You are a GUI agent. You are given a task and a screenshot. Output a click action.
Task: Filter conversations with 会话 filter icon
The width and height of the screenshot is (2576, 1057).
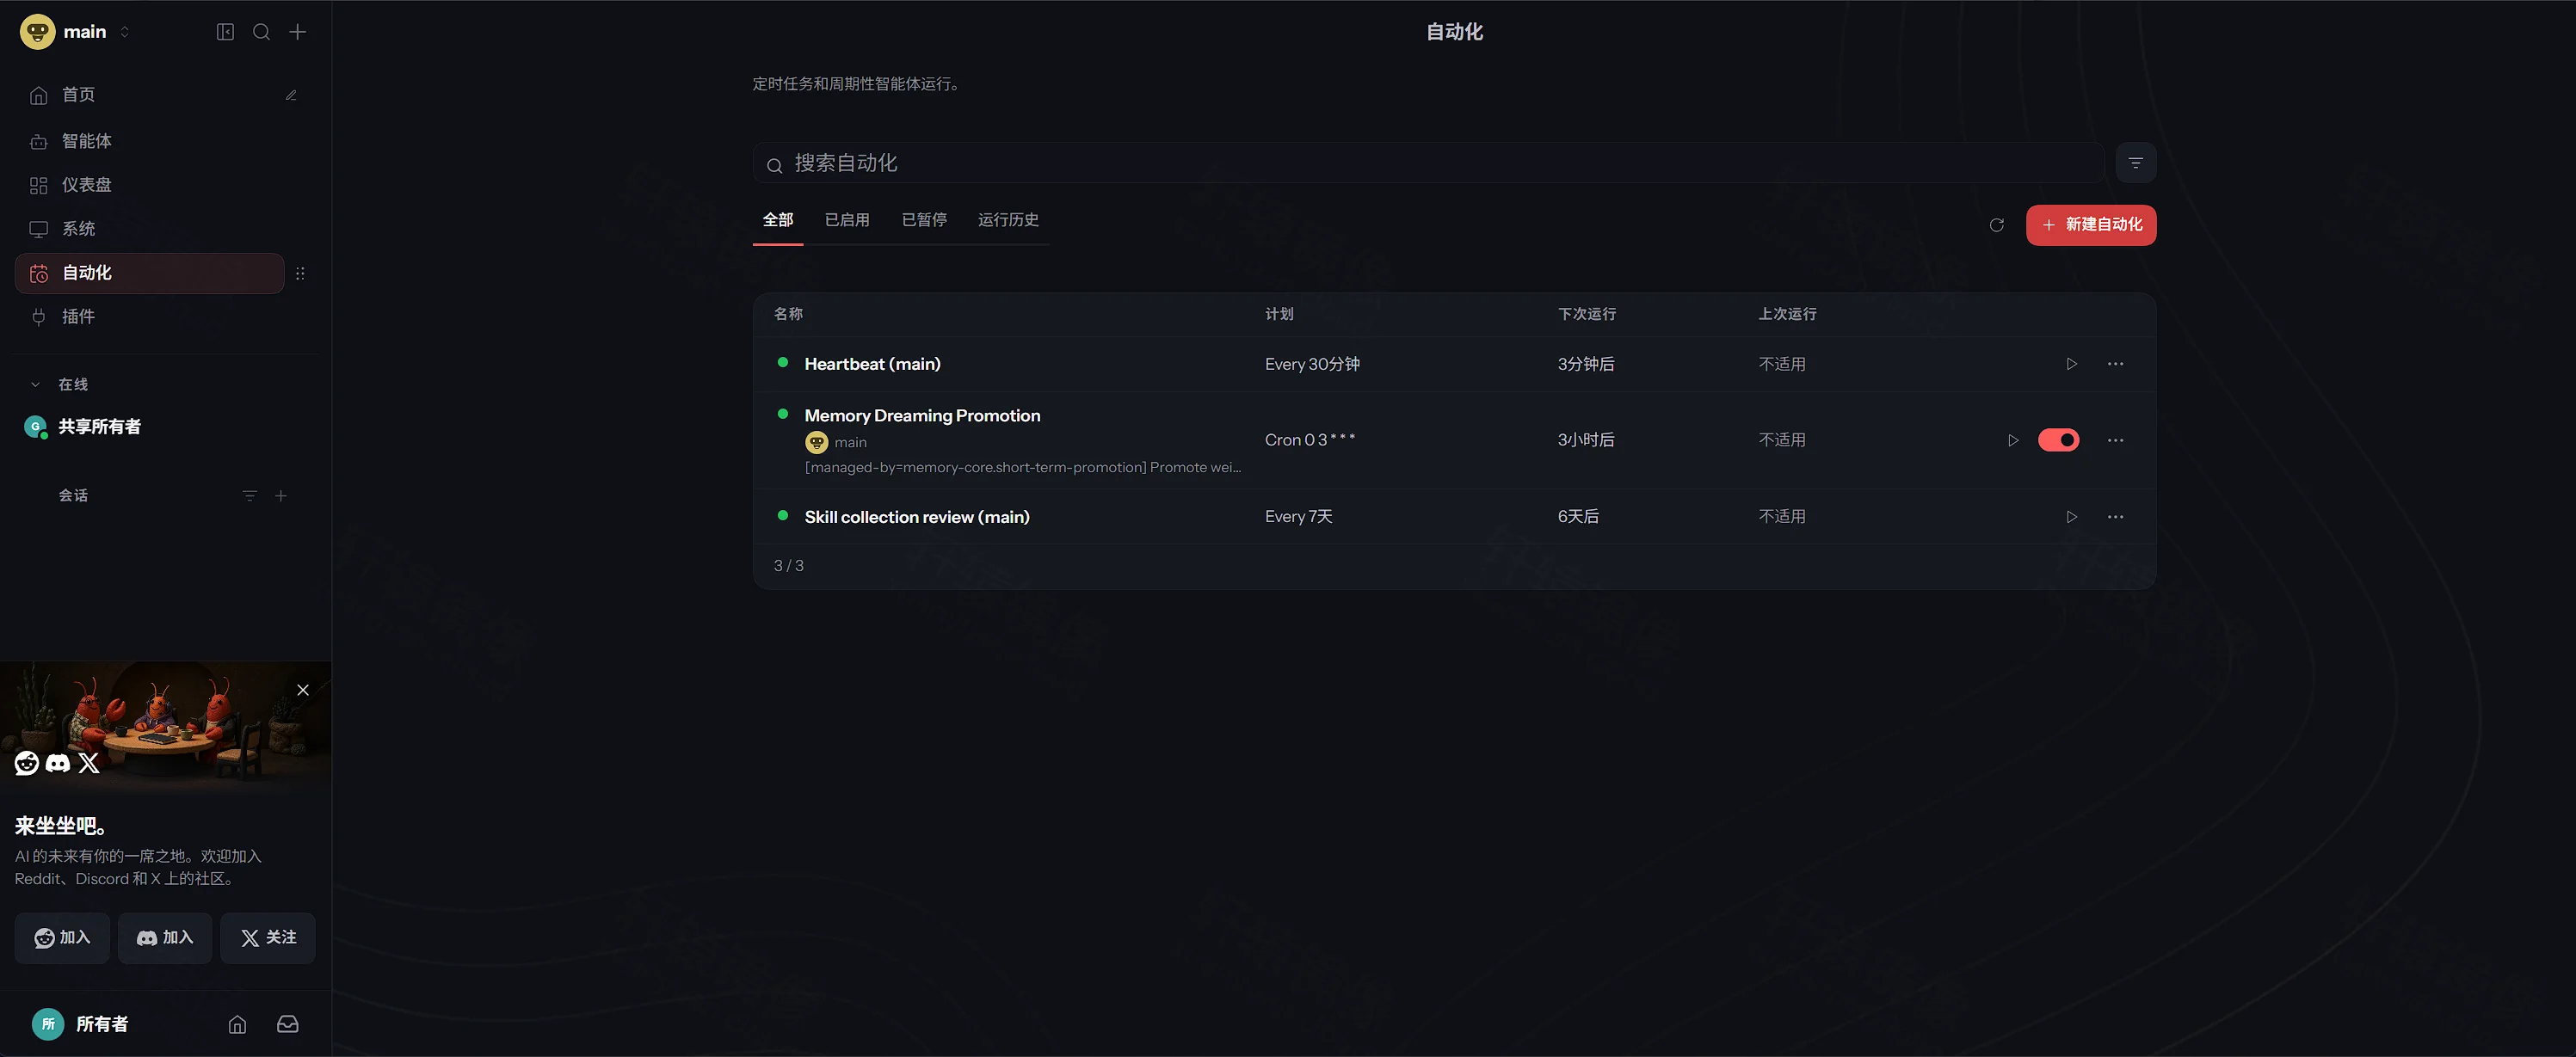(250, 496)
